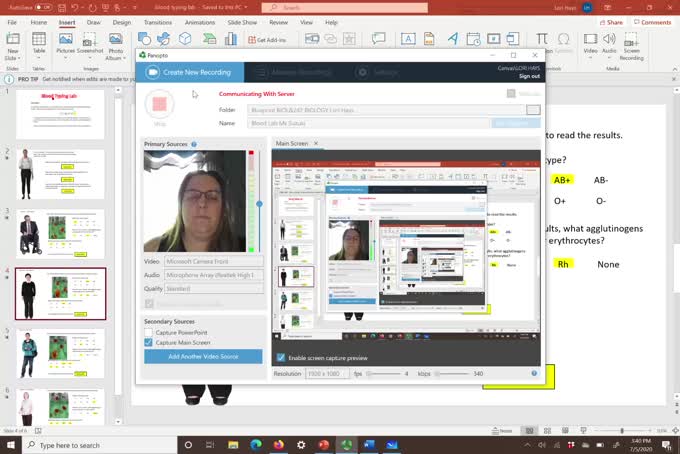Toggle Enable screen capture preview checkbox
This screenshot has height=454, width=680.
281,357
